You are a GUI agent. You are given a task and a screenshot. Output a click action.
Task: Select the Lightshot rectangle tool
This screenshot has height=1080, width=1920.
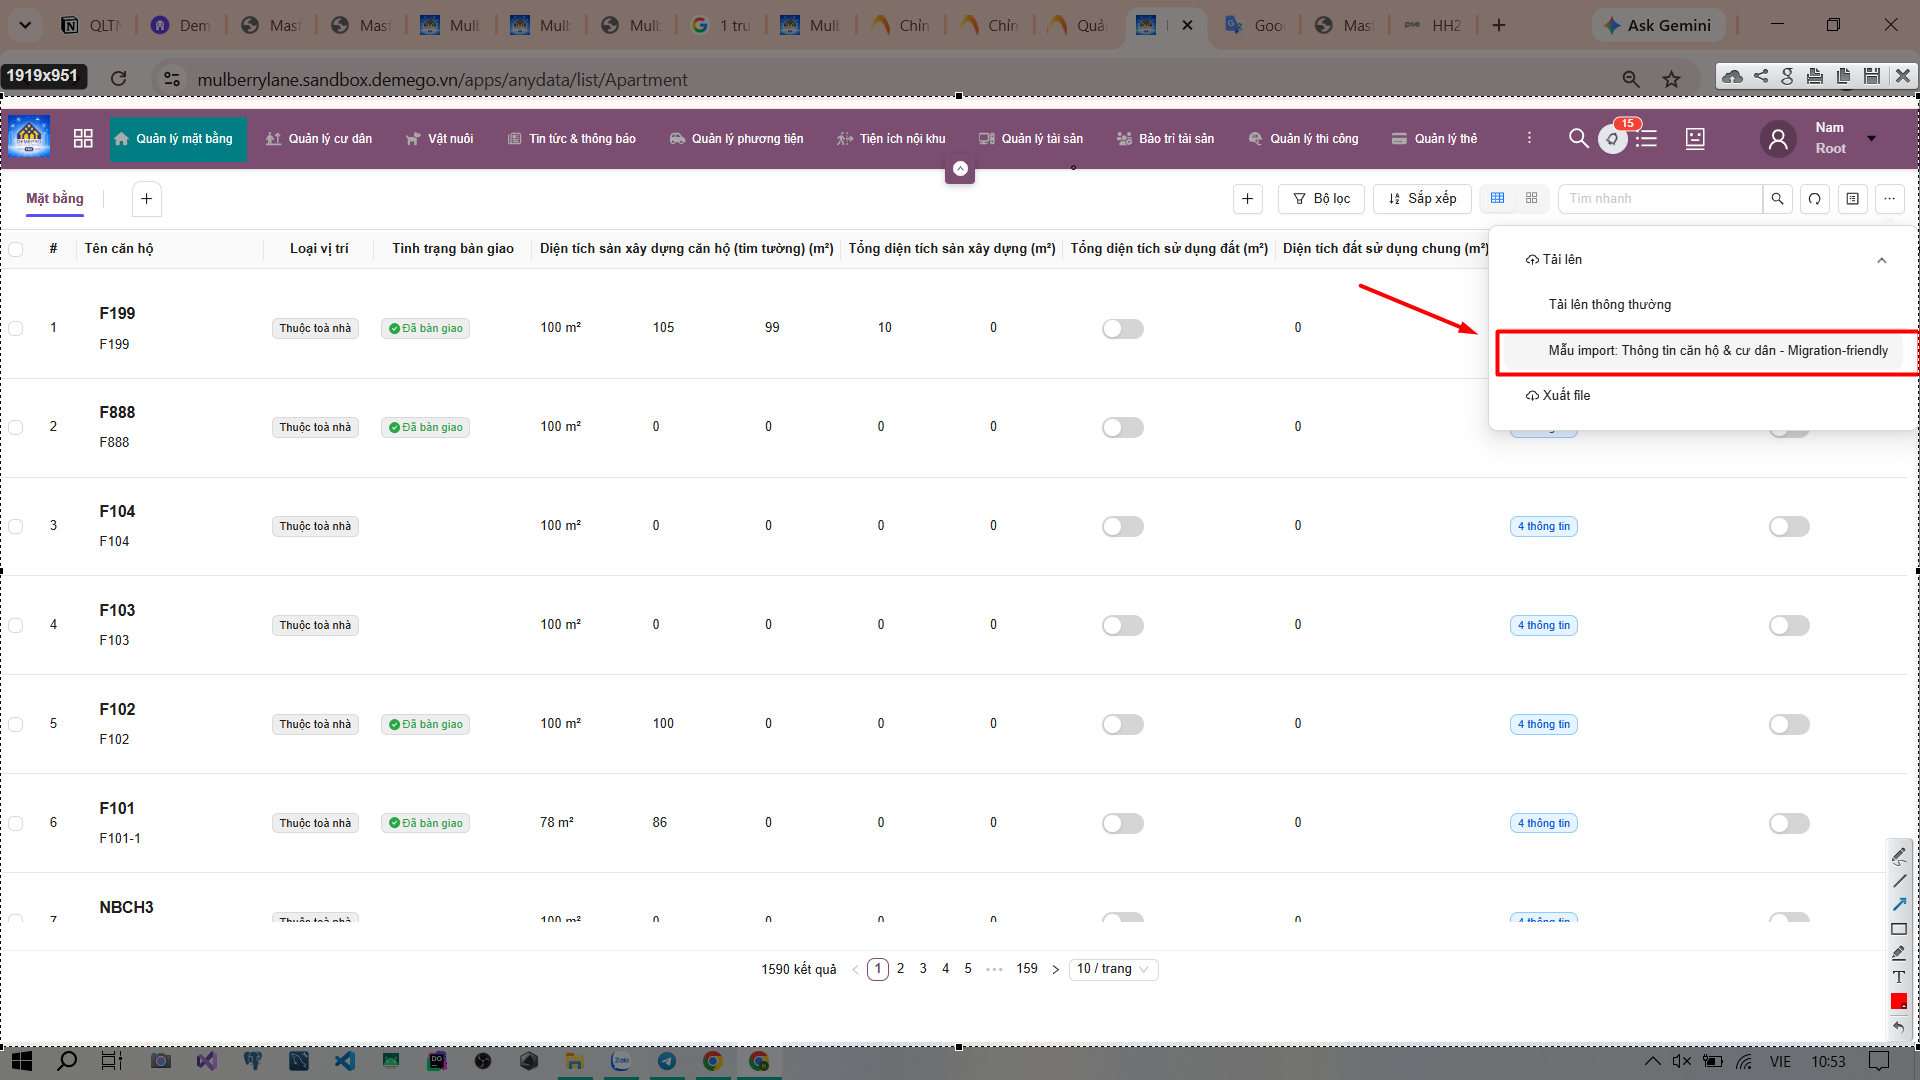point(1899,928)
